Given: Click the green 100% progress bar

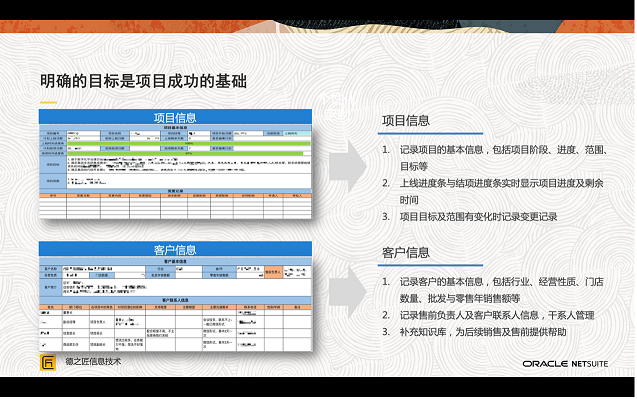Looking at the screenshot, I should click(189, 143).
